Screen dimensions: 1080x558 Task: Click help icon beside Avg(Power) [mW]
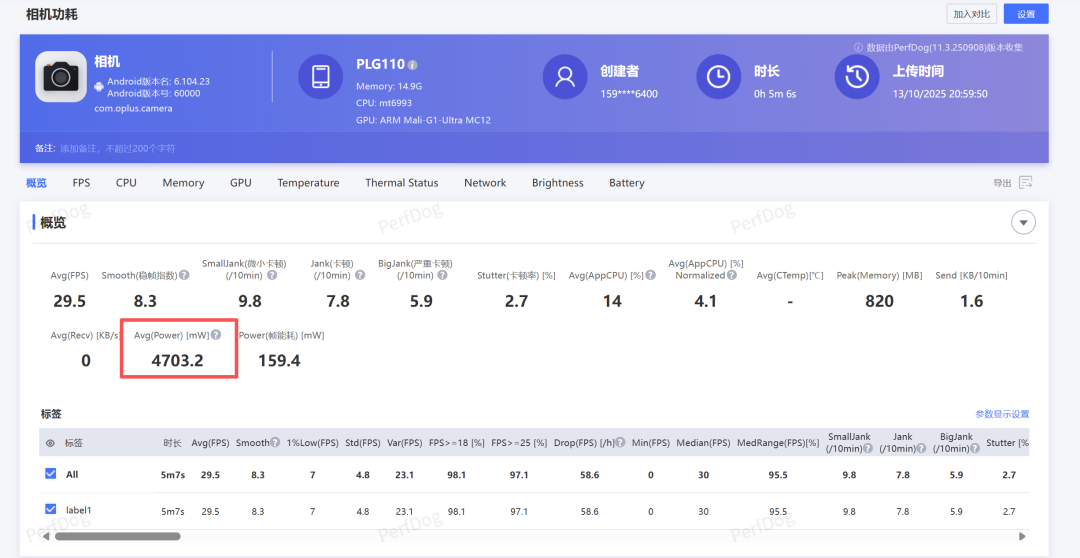[216, 335]
